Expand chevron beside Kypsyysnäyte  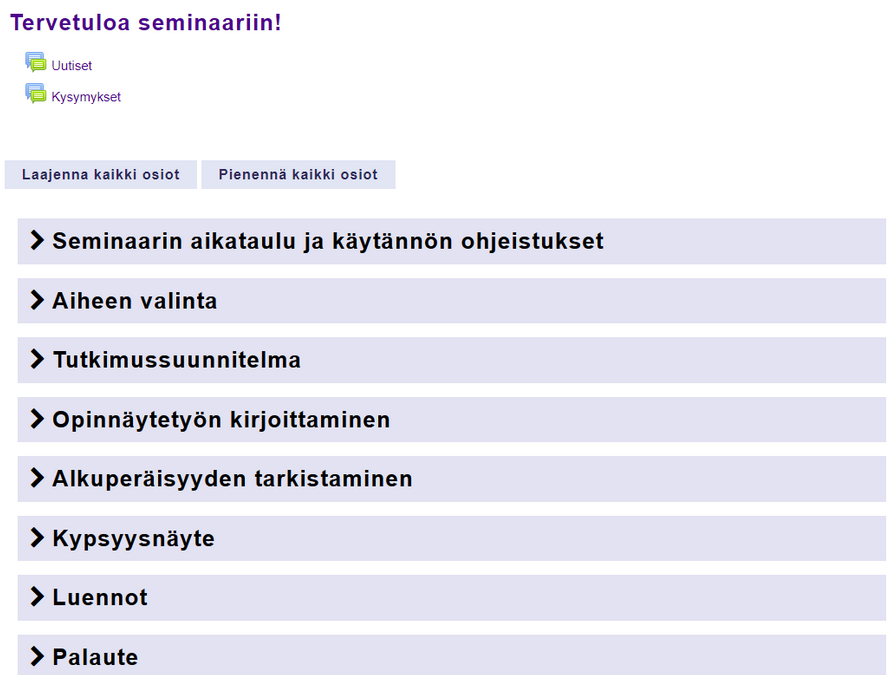pyautogui.click(x=38, y=538)
